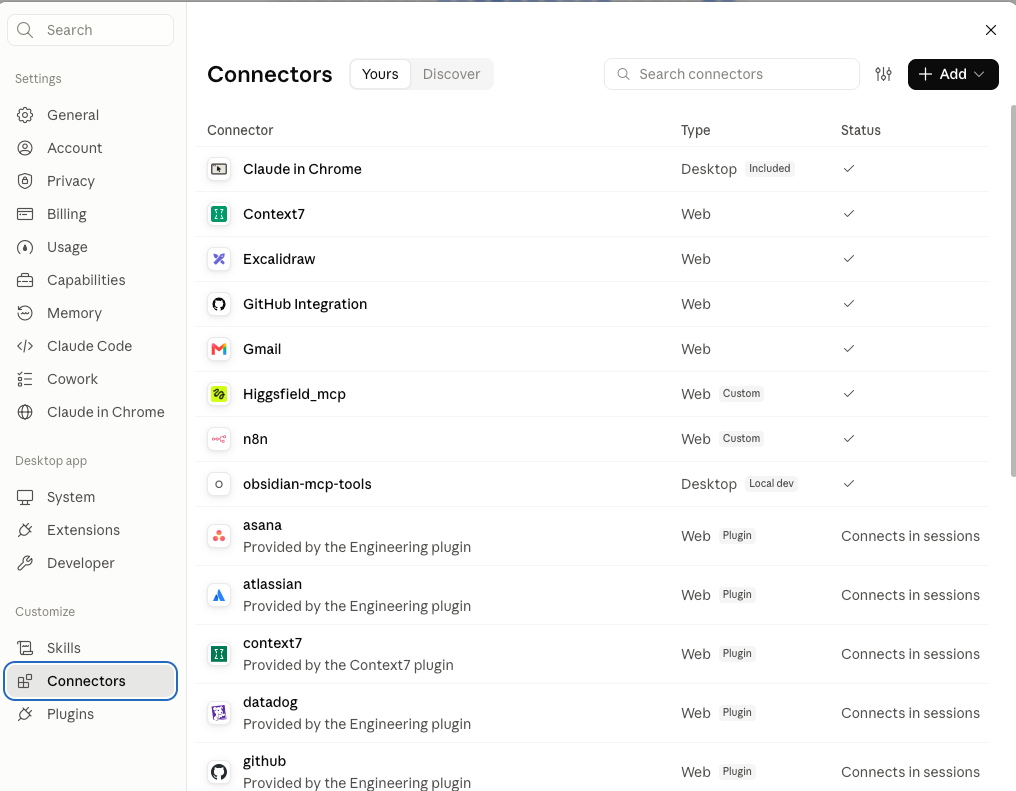Expand the Add connector dropdown
1016x791 pixels.
(952, 74)
